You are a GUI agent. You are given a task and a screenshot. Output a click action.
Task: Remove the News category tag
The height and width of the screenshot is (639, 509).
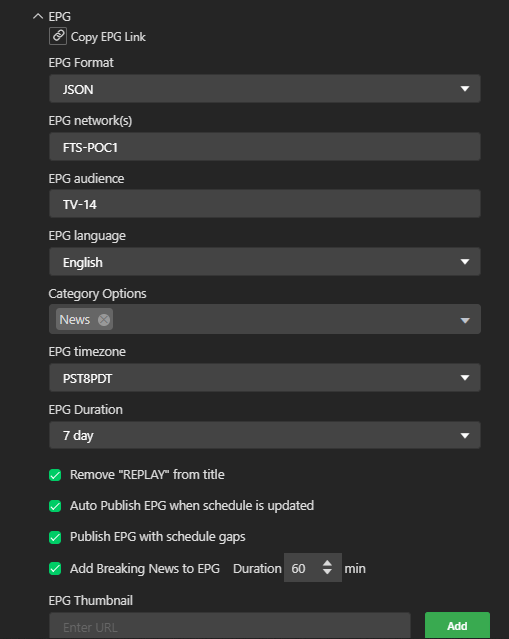pos(104,320)
